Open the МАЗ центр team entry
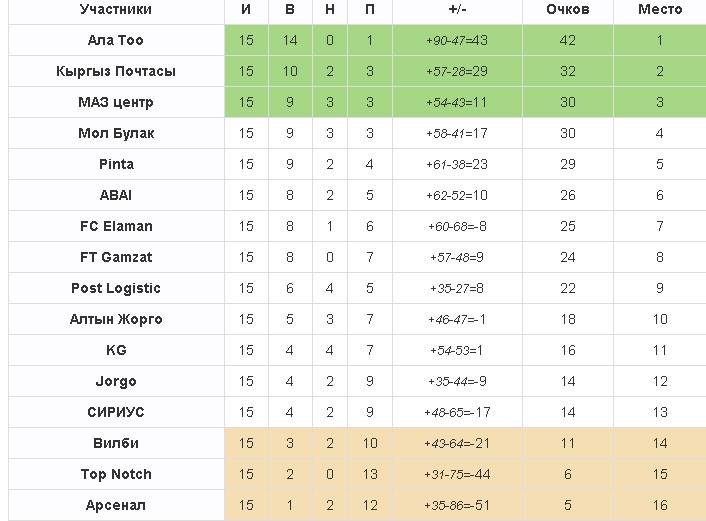The height and width of the screenshot is (521, 706). (116, 102)
